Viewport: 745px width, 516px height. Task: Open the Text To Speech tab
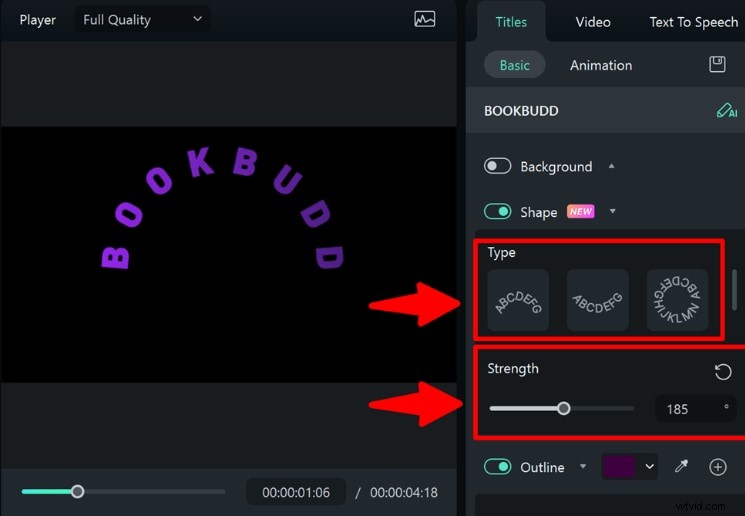[693, 22]
